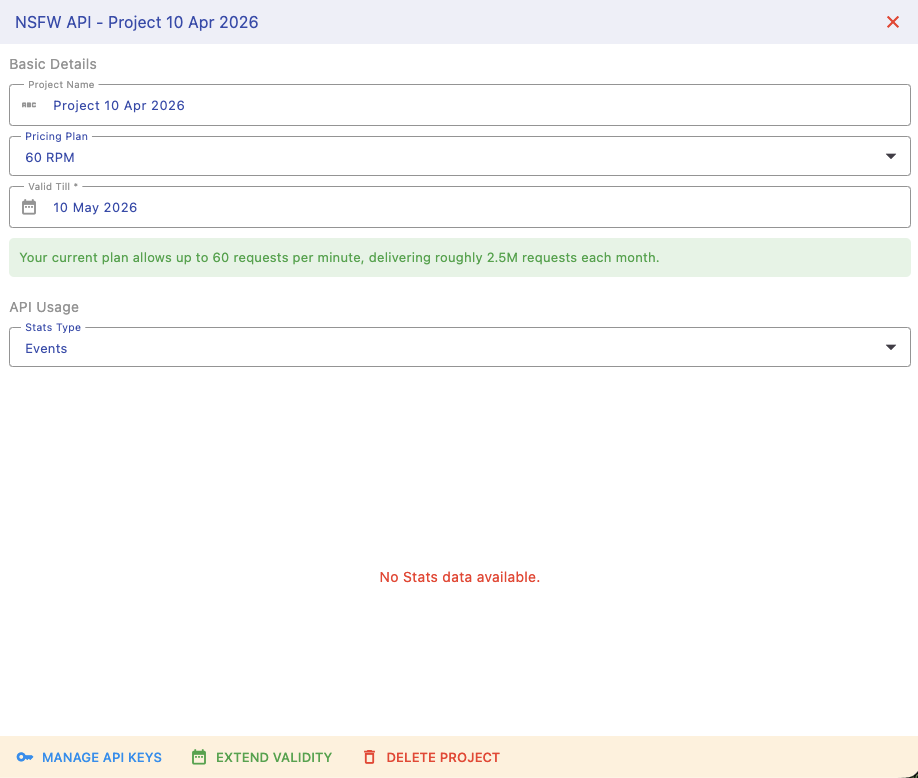Open the Pricing Plan field showing 60 RPM

pos(450,157)
